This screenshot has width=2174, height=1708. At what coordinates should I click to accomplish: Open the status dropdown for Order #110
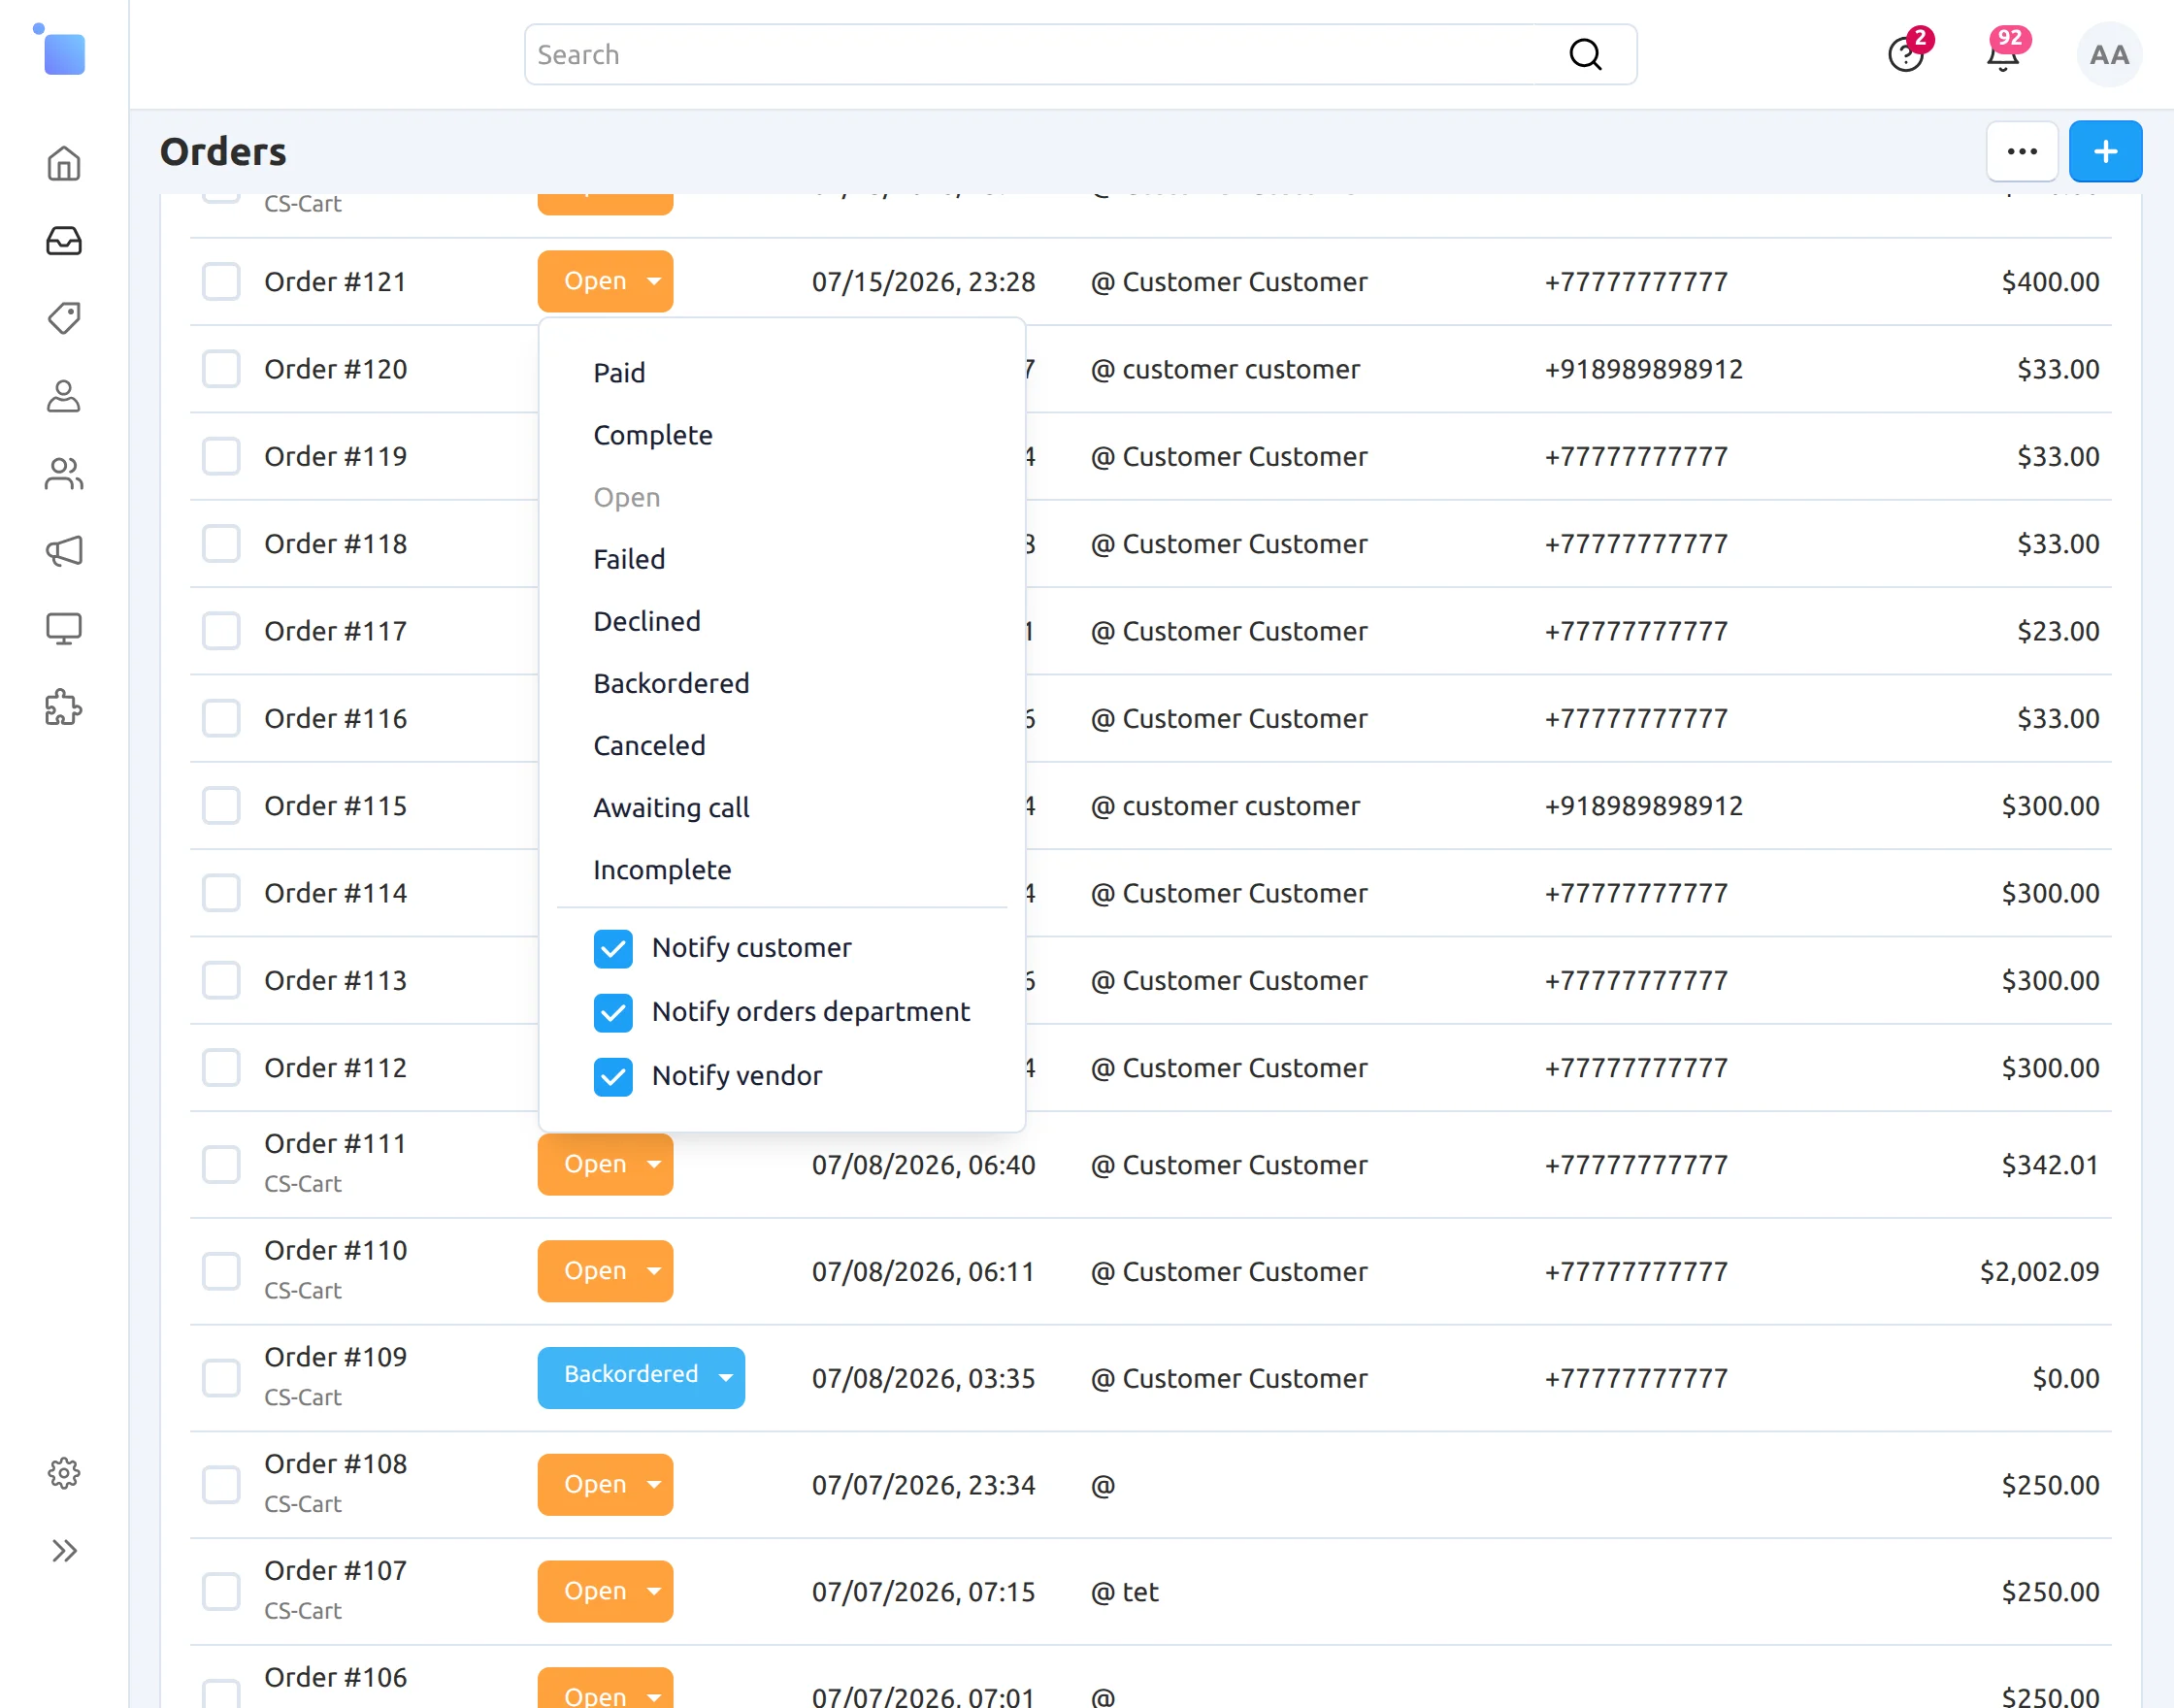605,1271
